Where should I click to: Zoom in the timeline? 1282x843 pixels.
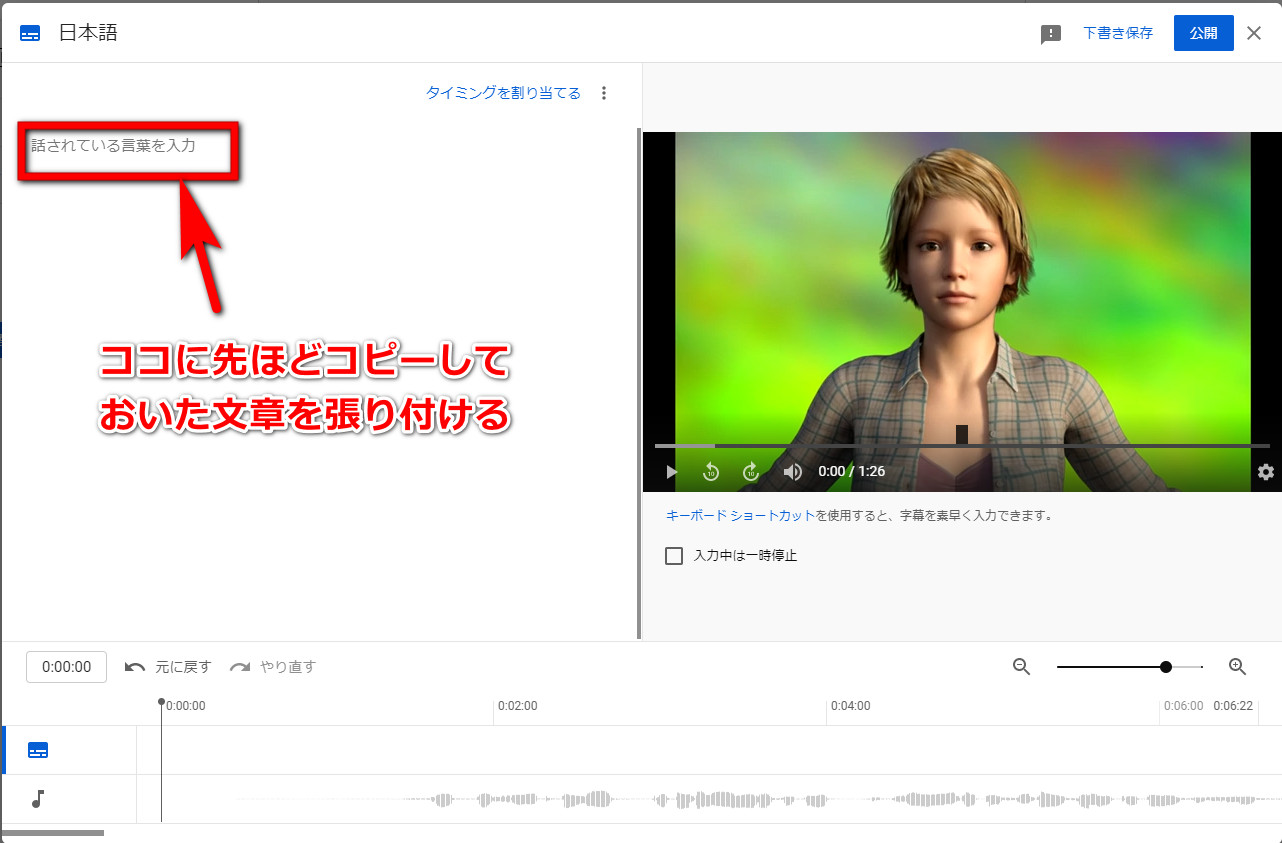(1237, 667)
